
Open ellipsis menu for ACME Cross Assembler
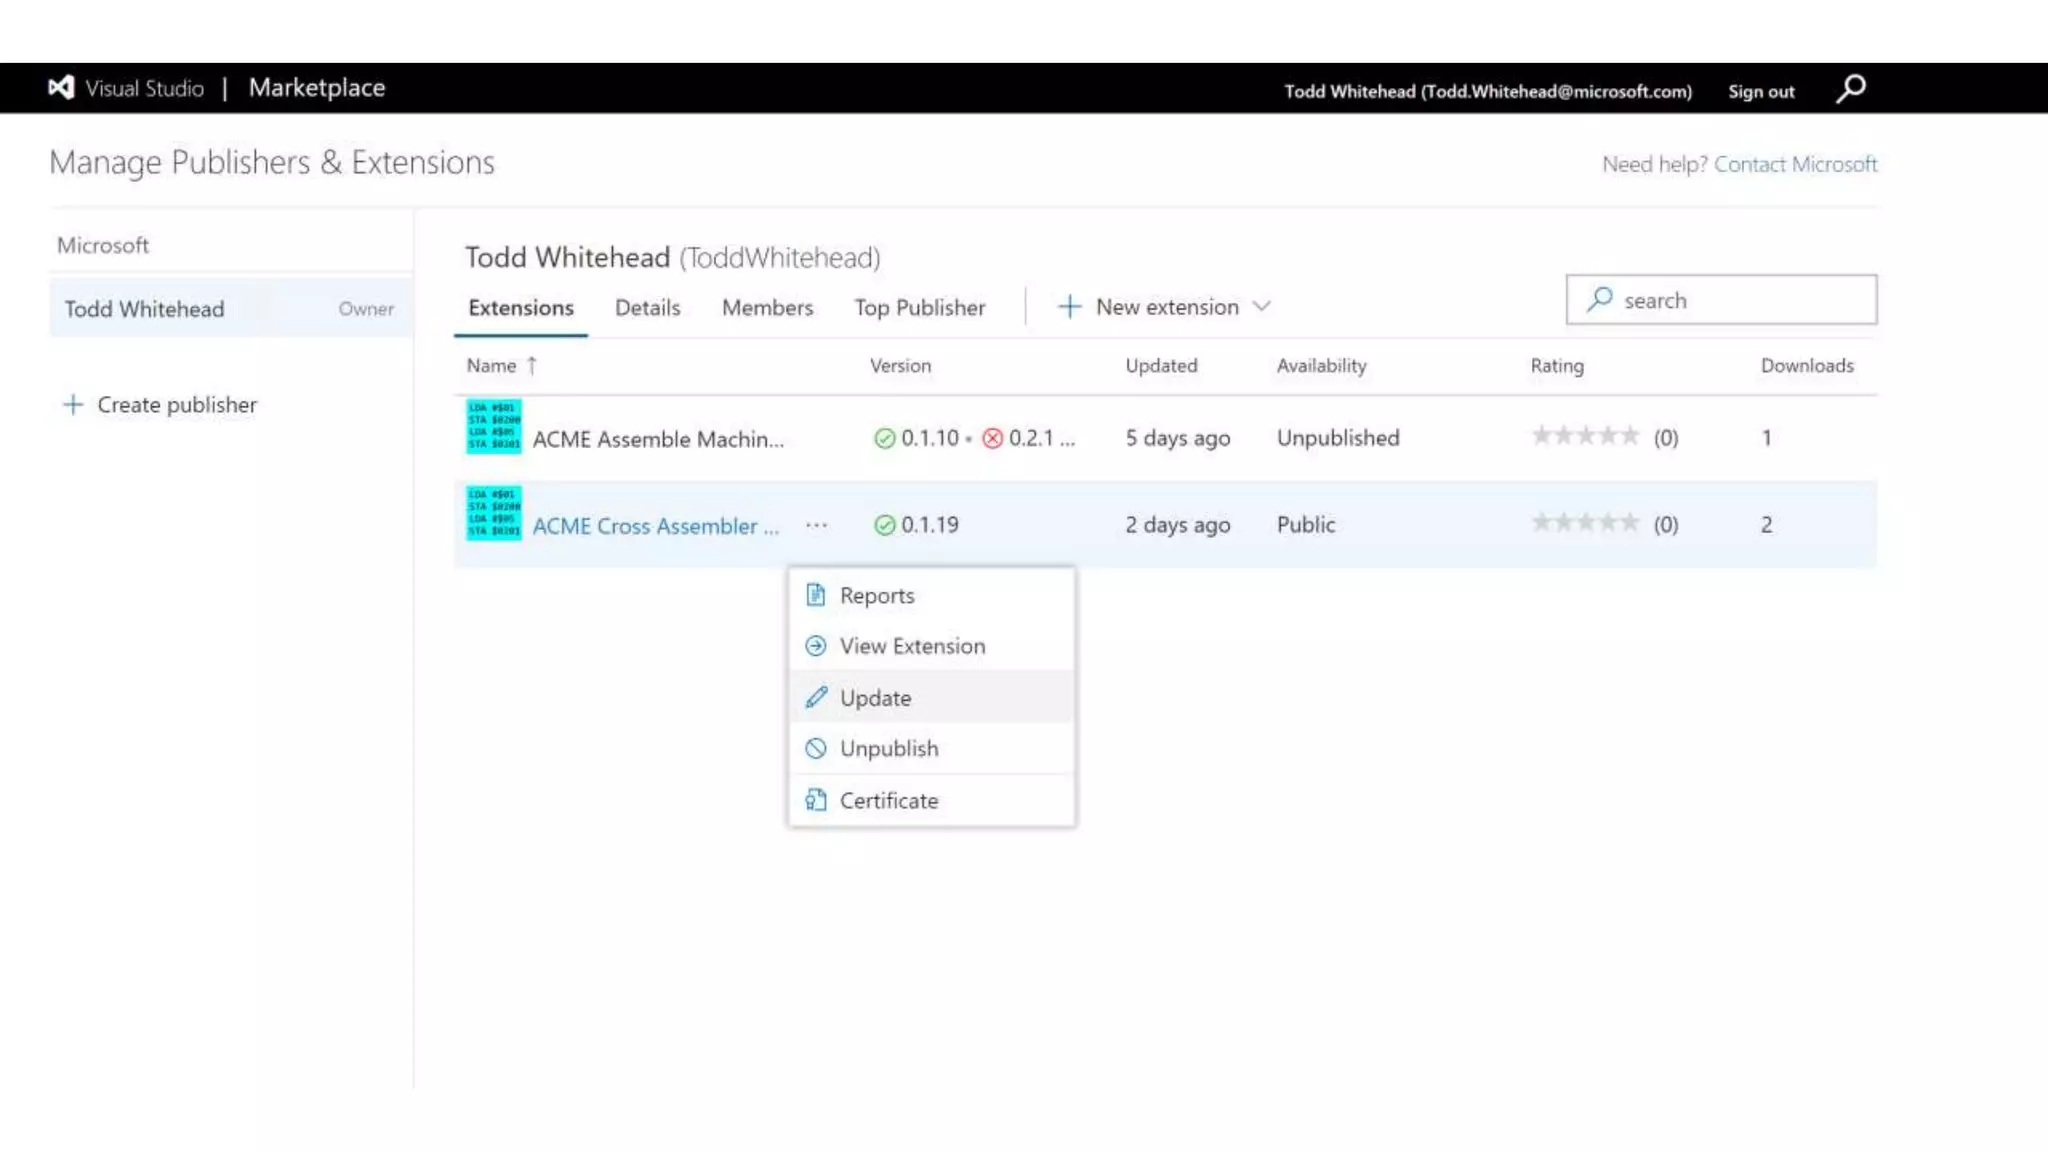816,525
